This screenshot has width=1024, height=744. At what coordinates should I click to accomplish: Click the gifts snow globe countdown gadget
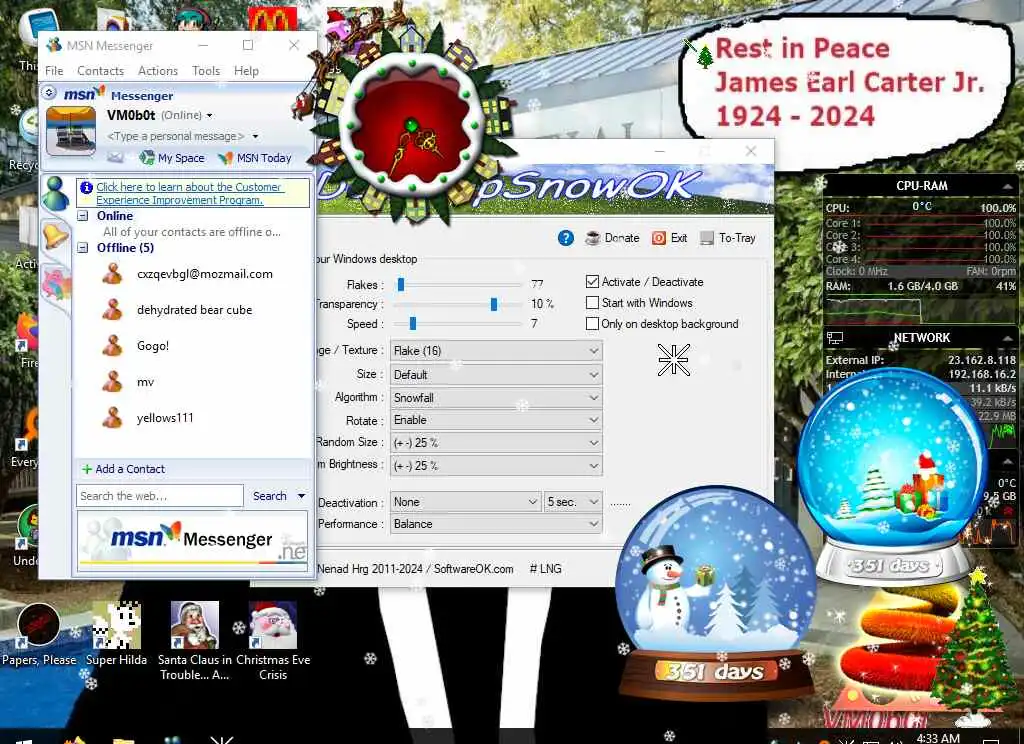891,477
